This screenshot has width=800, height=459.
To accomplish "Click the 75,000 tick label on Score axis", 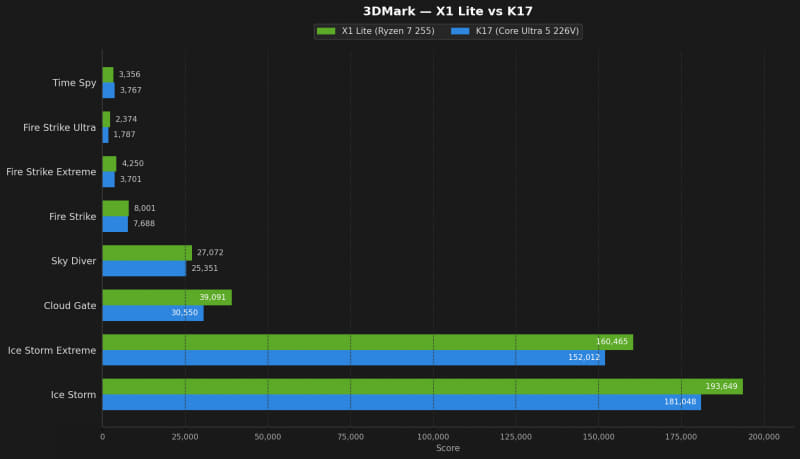I will pyautogui.click(x=351, y=437).
